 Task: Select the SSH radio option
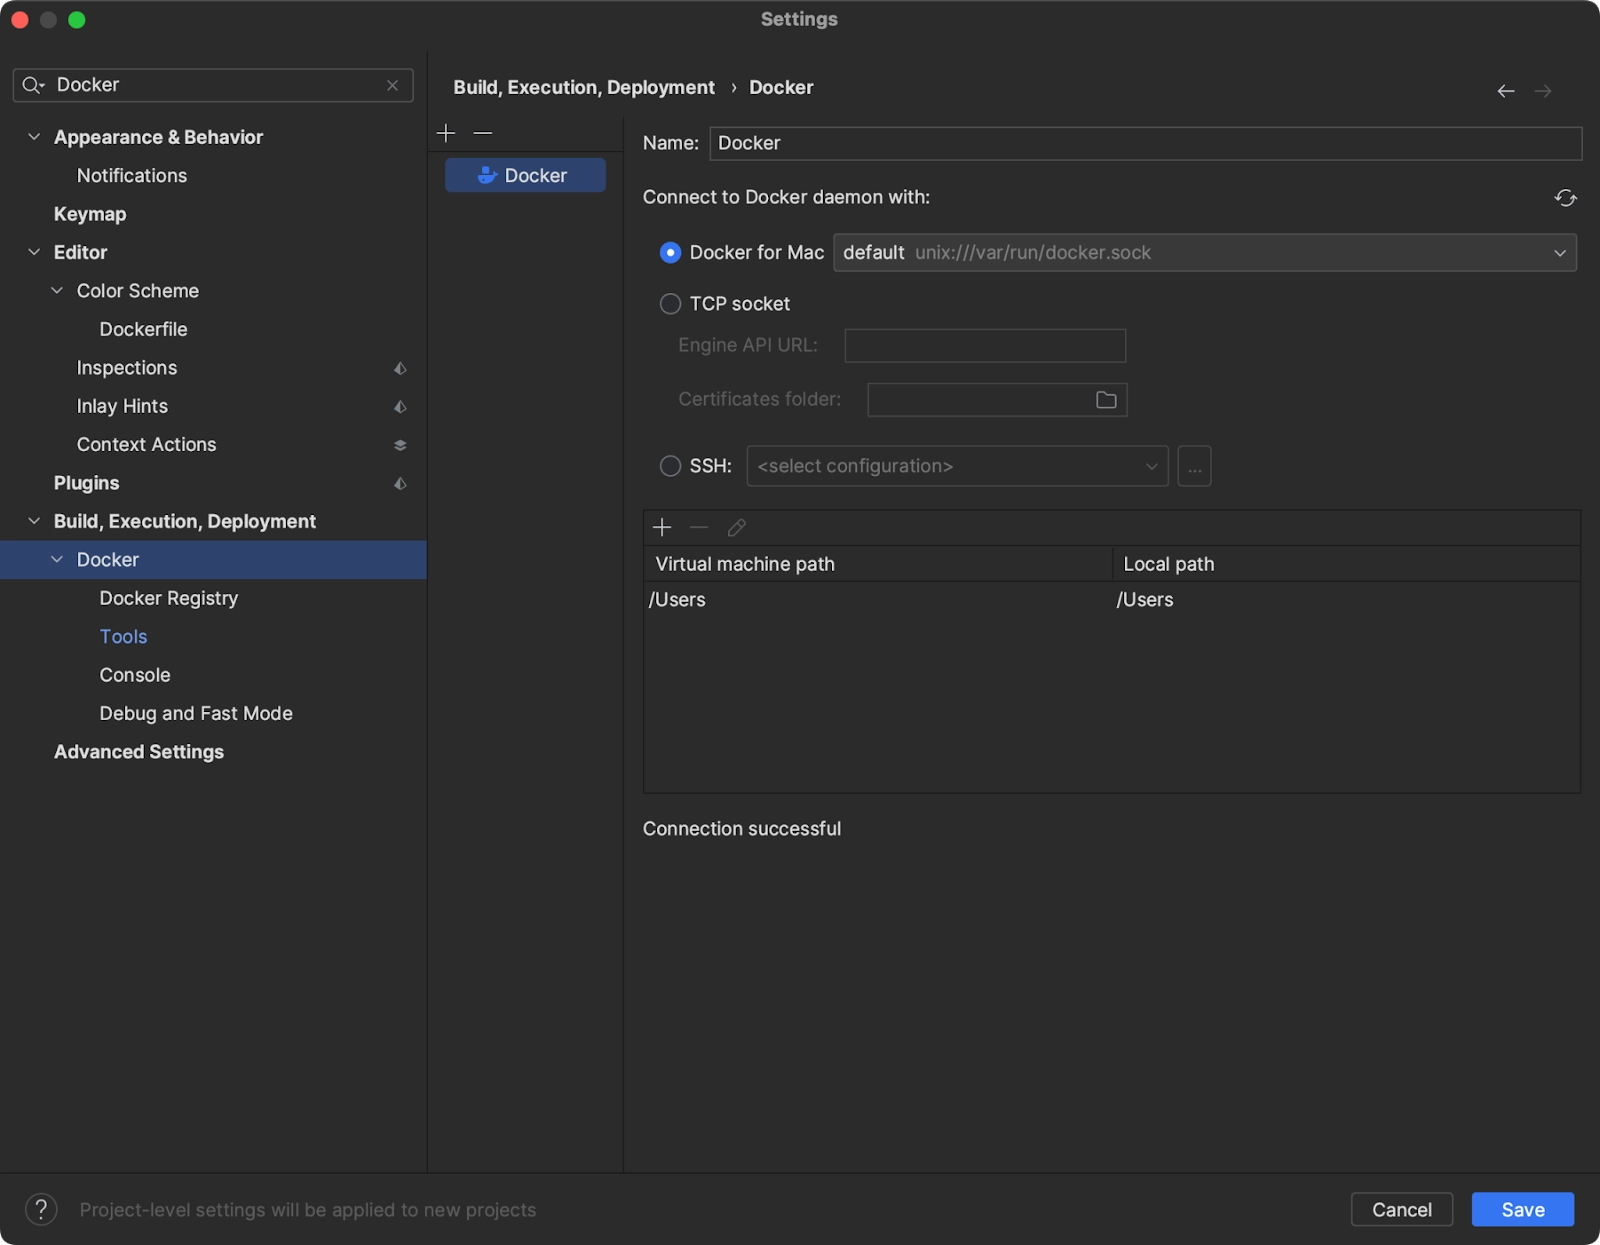tap(670, 466)
